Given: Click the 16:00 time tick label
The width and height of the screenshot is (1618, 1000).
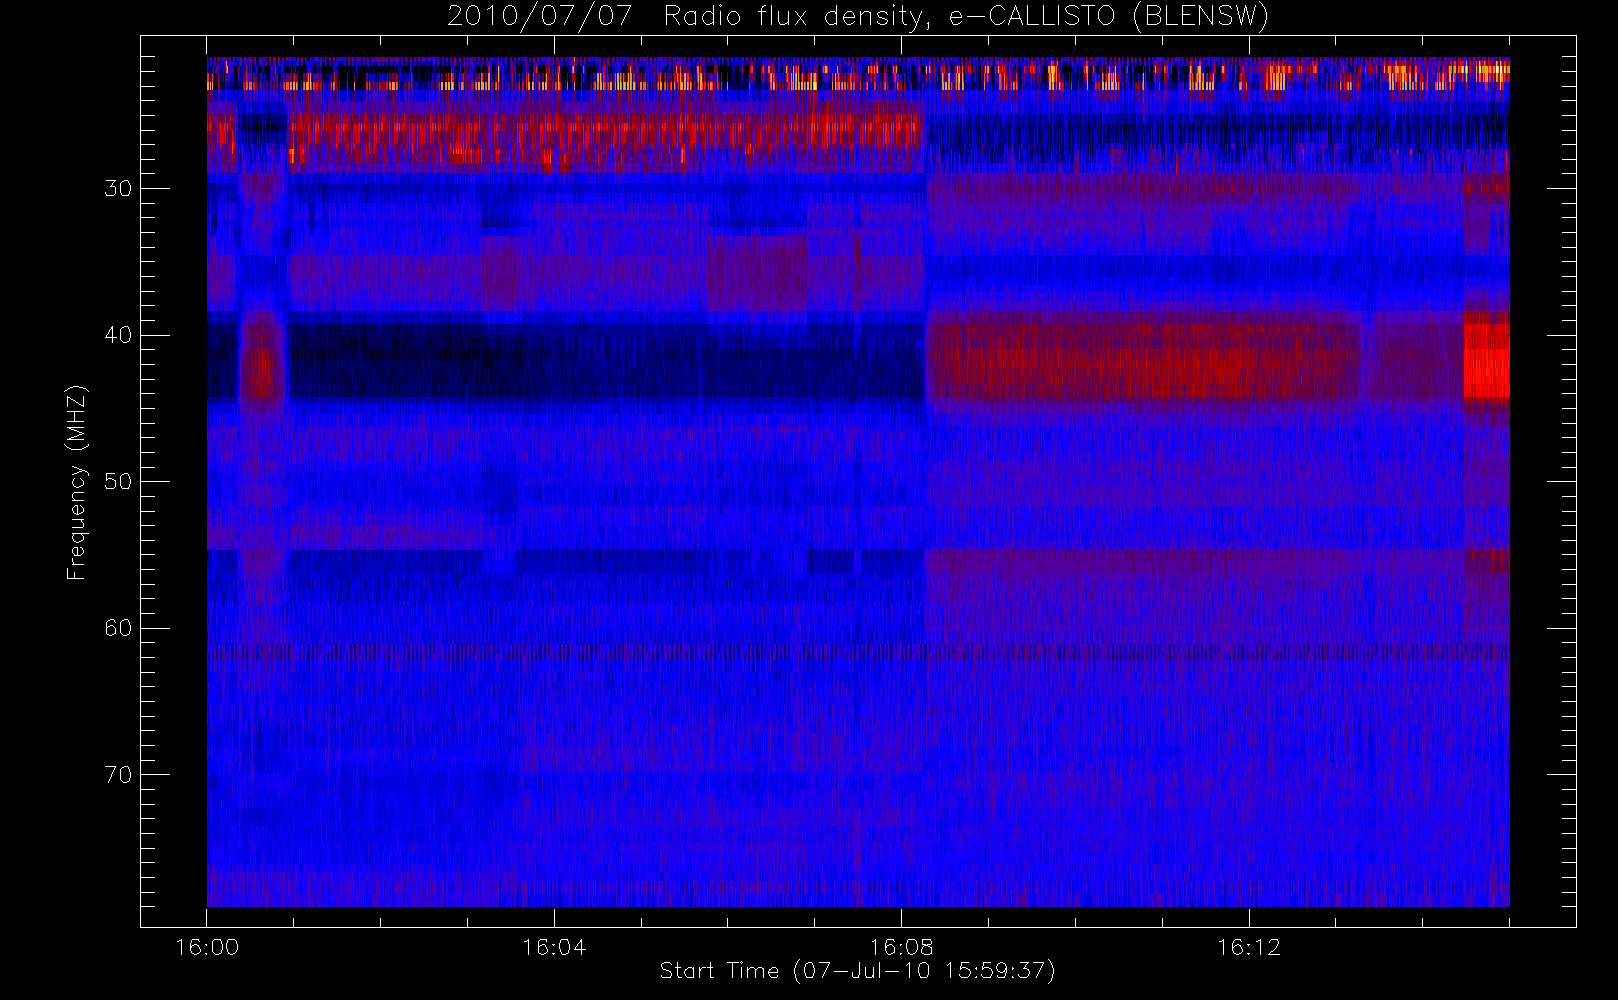Looking at the screenshot, I should point(207,947).
